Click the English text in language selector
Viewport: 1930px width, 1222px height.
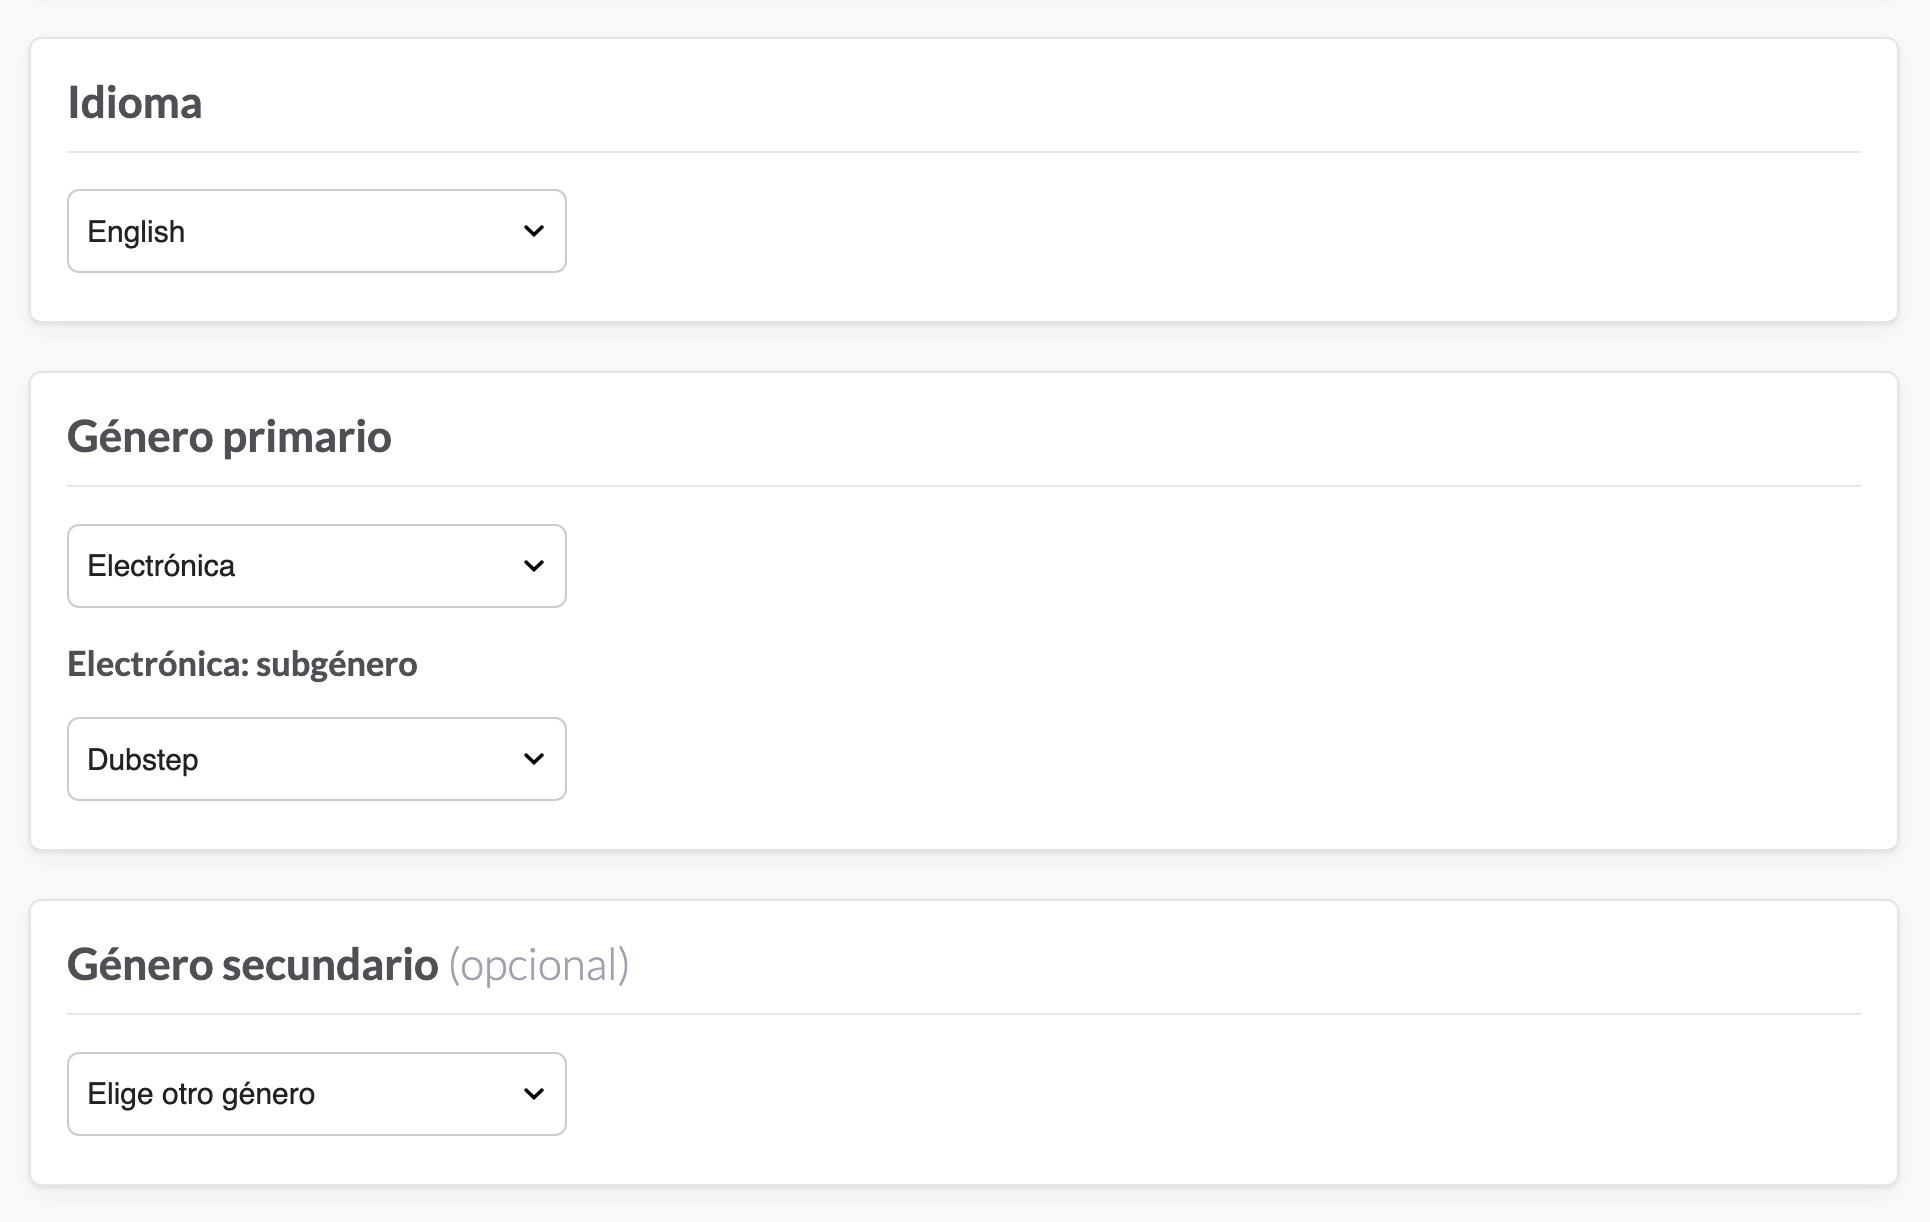click(x=136, y=232)
